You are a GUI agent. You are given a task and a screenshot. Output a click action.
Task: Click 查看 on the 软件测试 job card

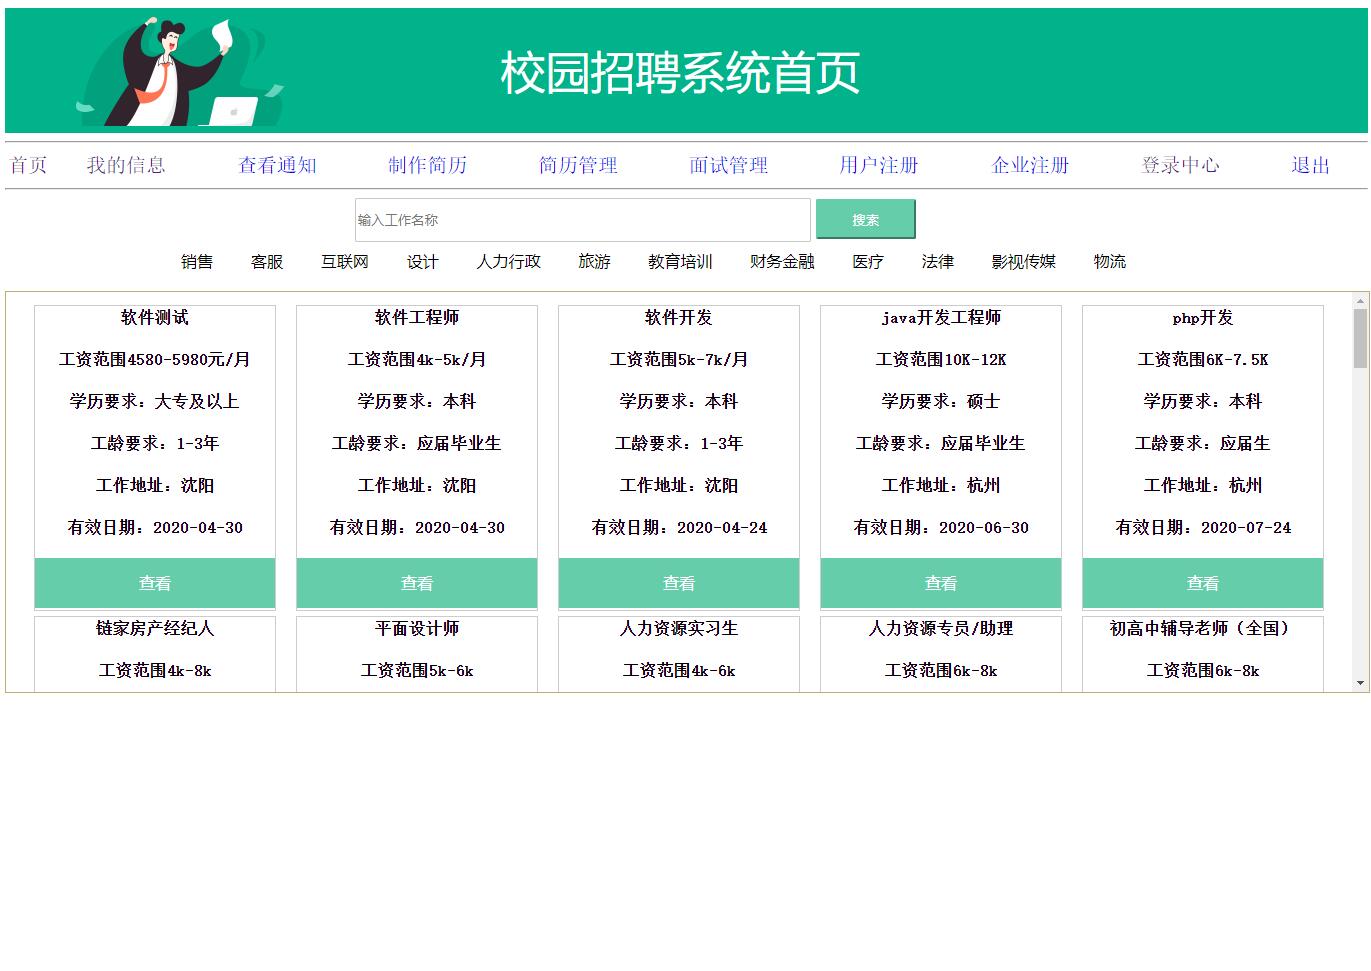click(x=154, y=582)
